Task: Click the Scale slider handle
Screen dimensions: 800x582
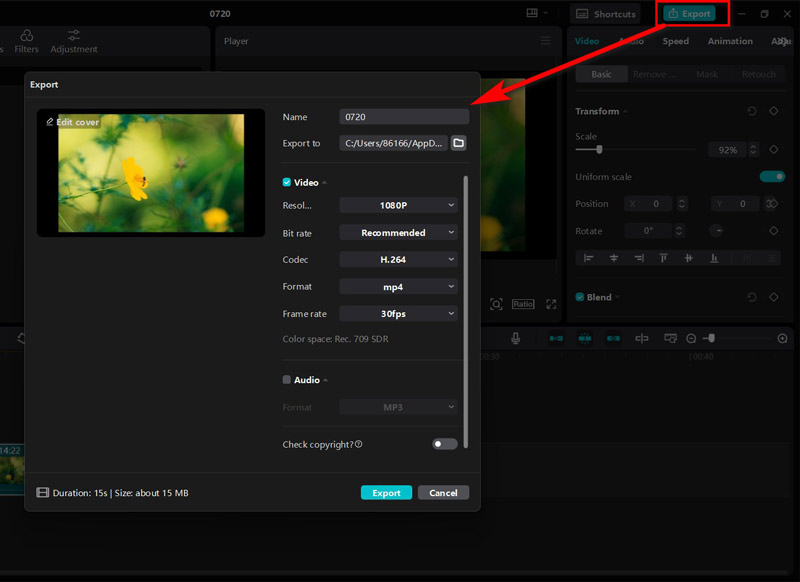Action: tap(599, 149)
